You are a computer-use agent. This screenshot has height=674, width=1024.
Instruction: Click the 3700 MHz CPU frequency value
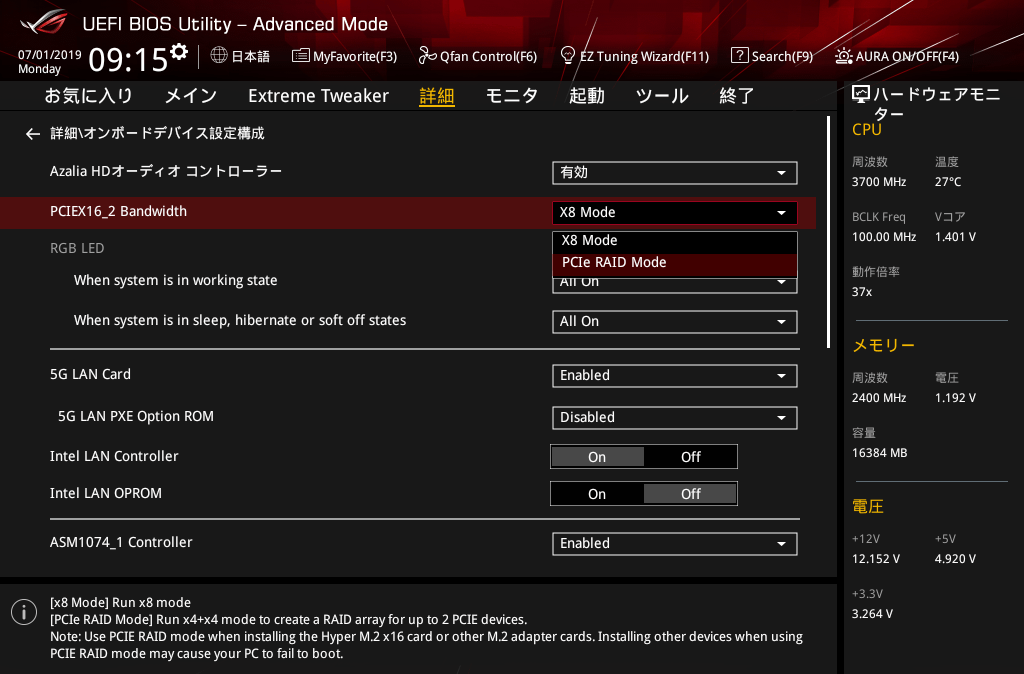878,182
